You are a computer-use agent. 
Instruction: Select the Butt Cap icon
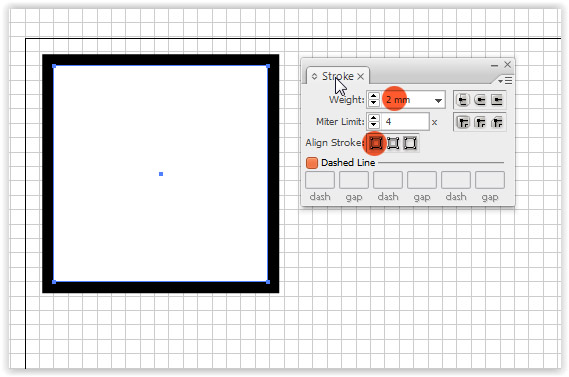(463, 100)
